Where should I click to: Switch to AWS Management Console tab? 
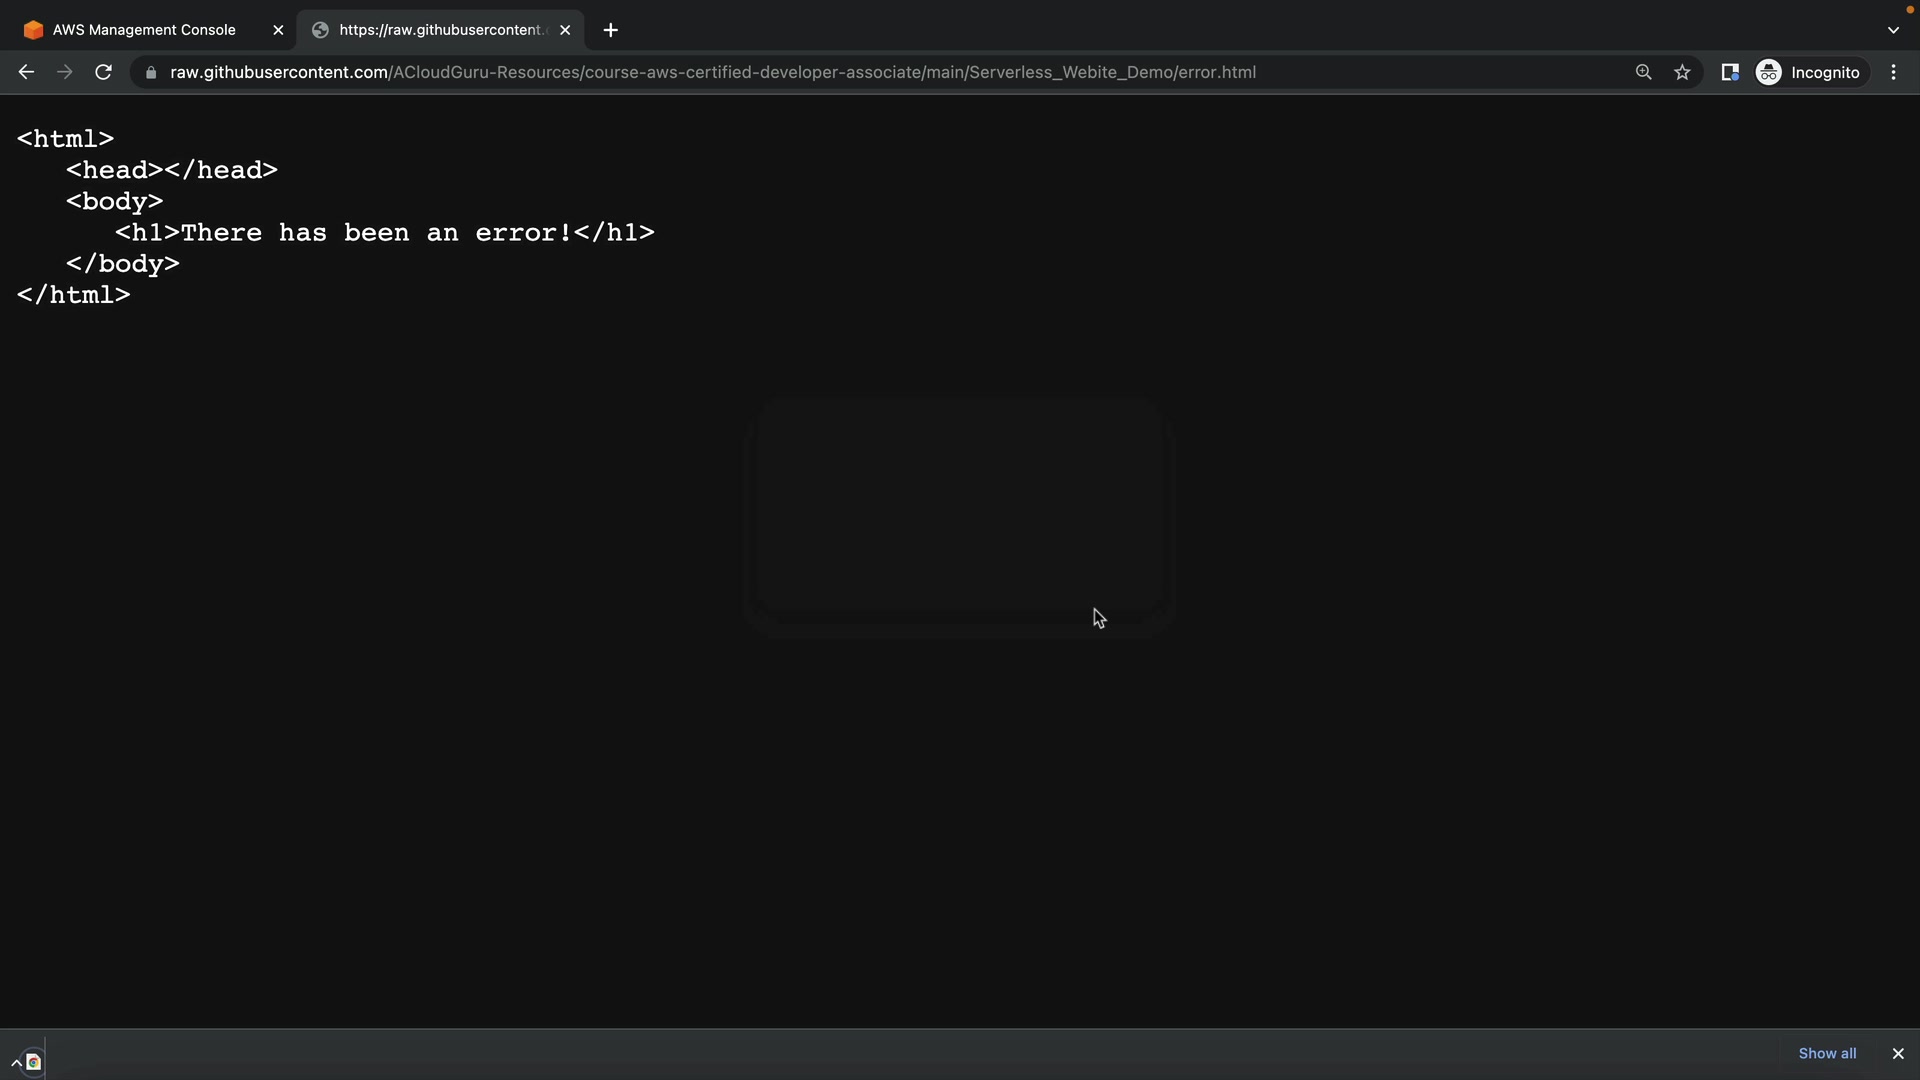click(x=144, y=30)
